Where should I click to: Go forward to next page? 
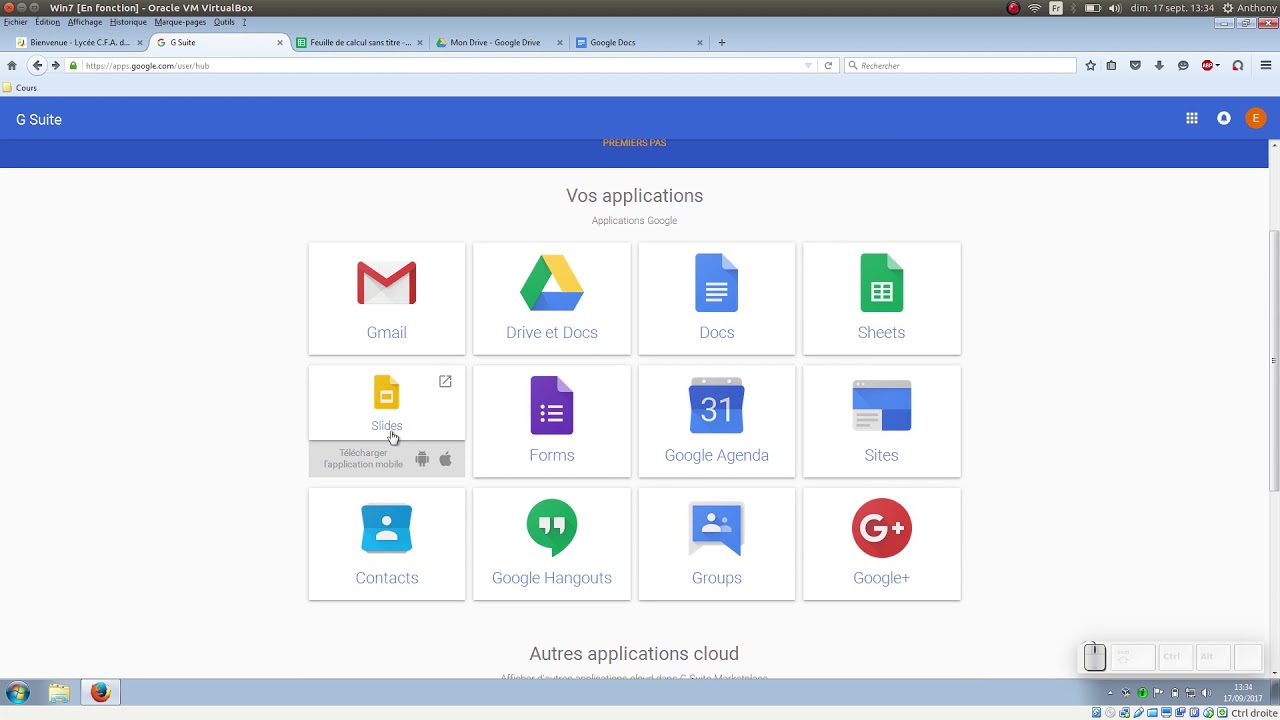[56, 65]
